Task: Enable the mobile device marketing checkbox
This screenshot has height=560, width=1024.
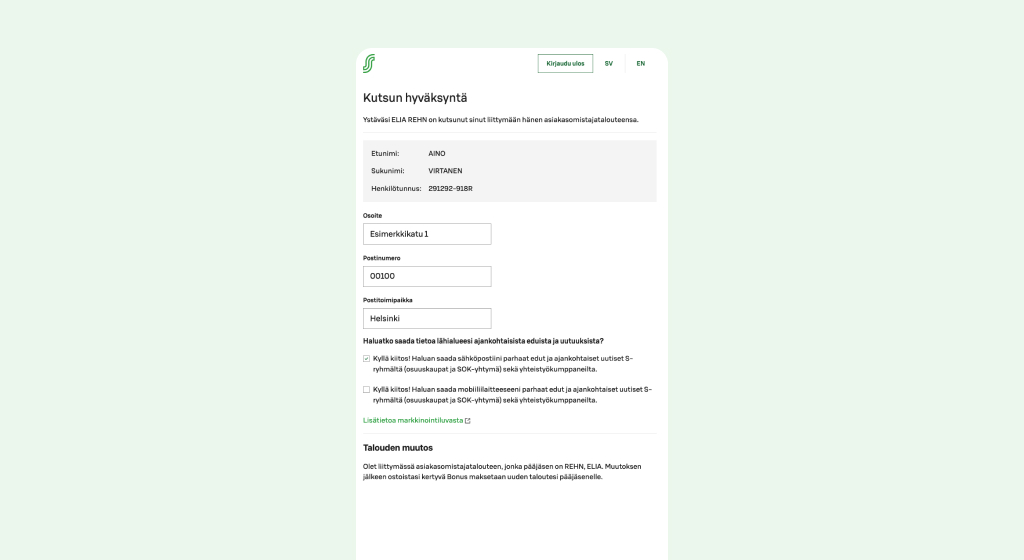Action: pos(366,390)
